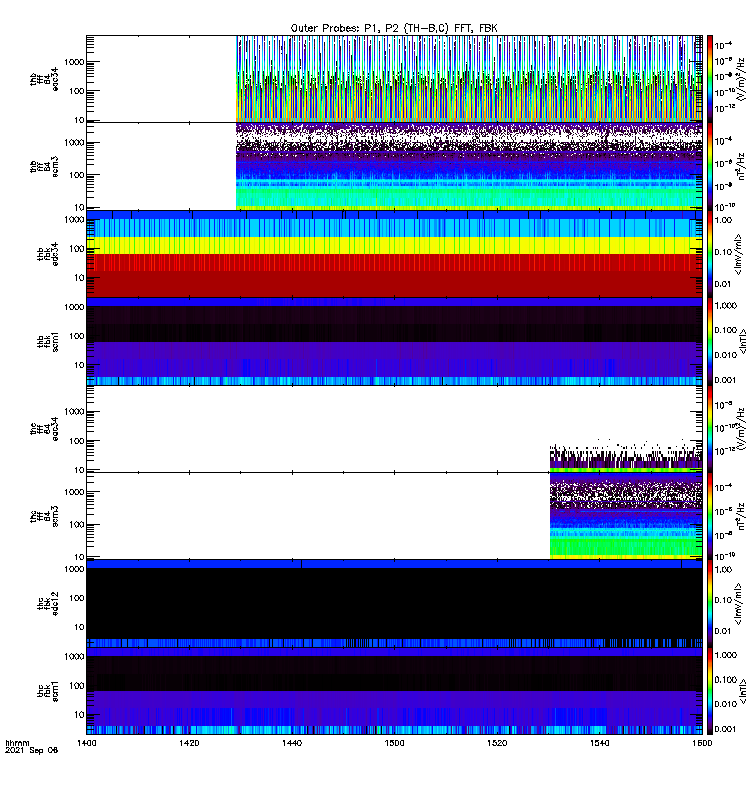Click the "10" y-axis tick of thb edc34 panel
Viewport: 750px width, 800px height.
79,278
